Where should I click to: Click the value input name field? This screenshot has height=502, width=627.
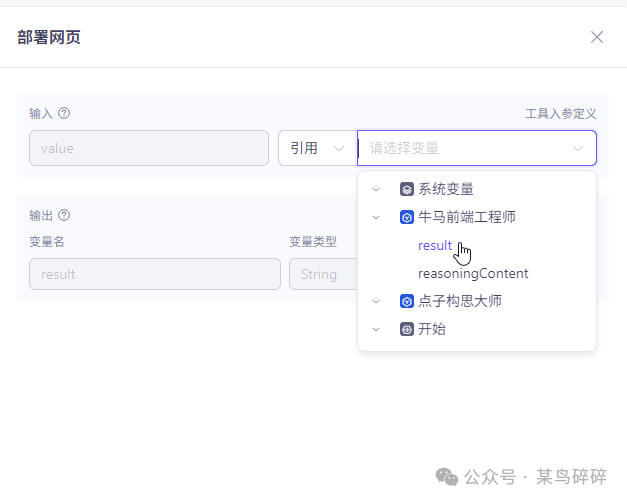(149, 148)
